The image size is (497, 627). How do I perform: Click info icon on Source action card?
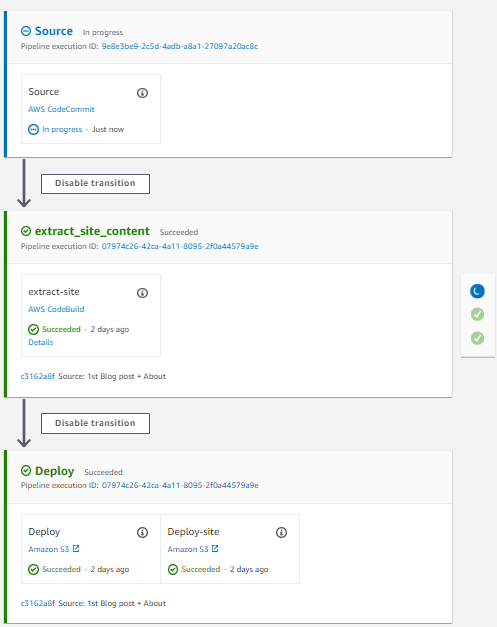[x=142, y=93]
